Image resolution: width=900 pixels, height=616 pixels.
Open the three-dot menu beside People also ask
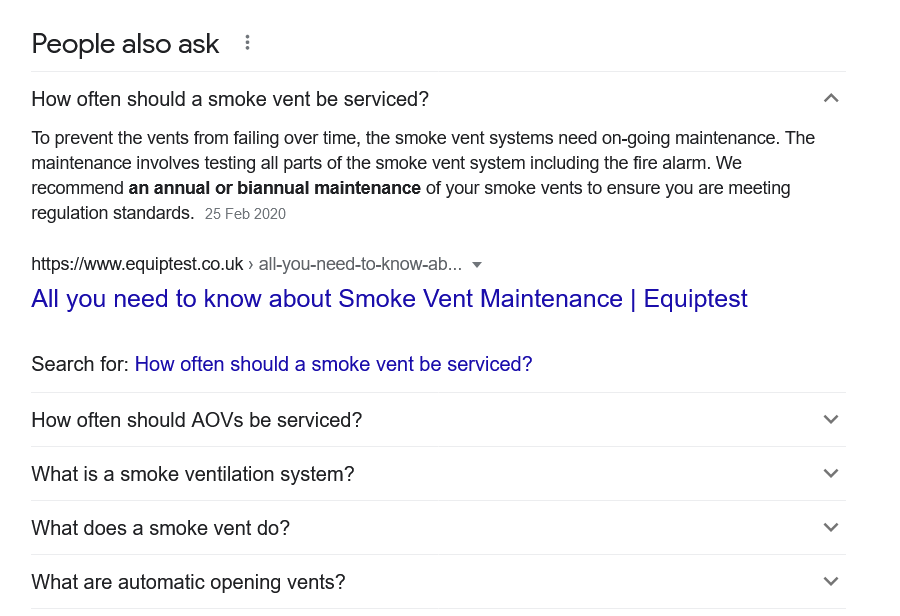click(247, 43)
